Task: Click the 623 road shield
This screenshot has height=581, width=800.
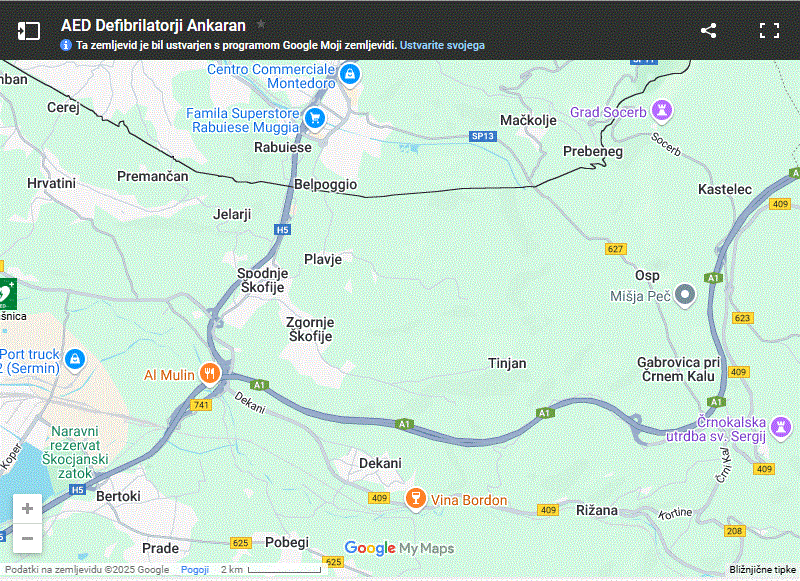Action: (742, 318)
